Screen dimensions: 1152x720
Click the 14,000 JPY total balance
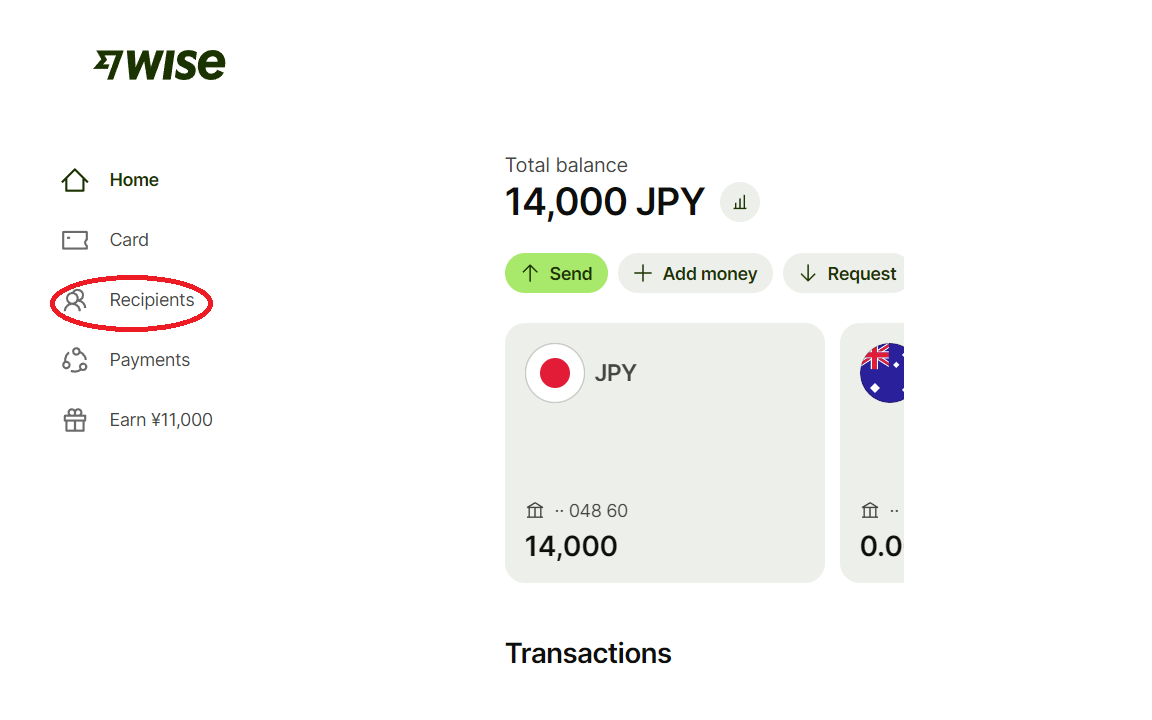click(604, 202)
